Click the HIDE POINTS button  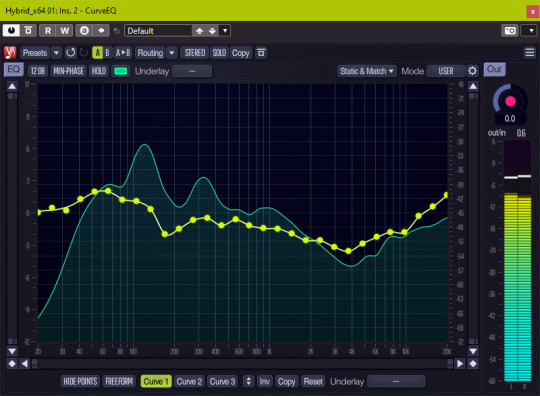click(80, 381)
